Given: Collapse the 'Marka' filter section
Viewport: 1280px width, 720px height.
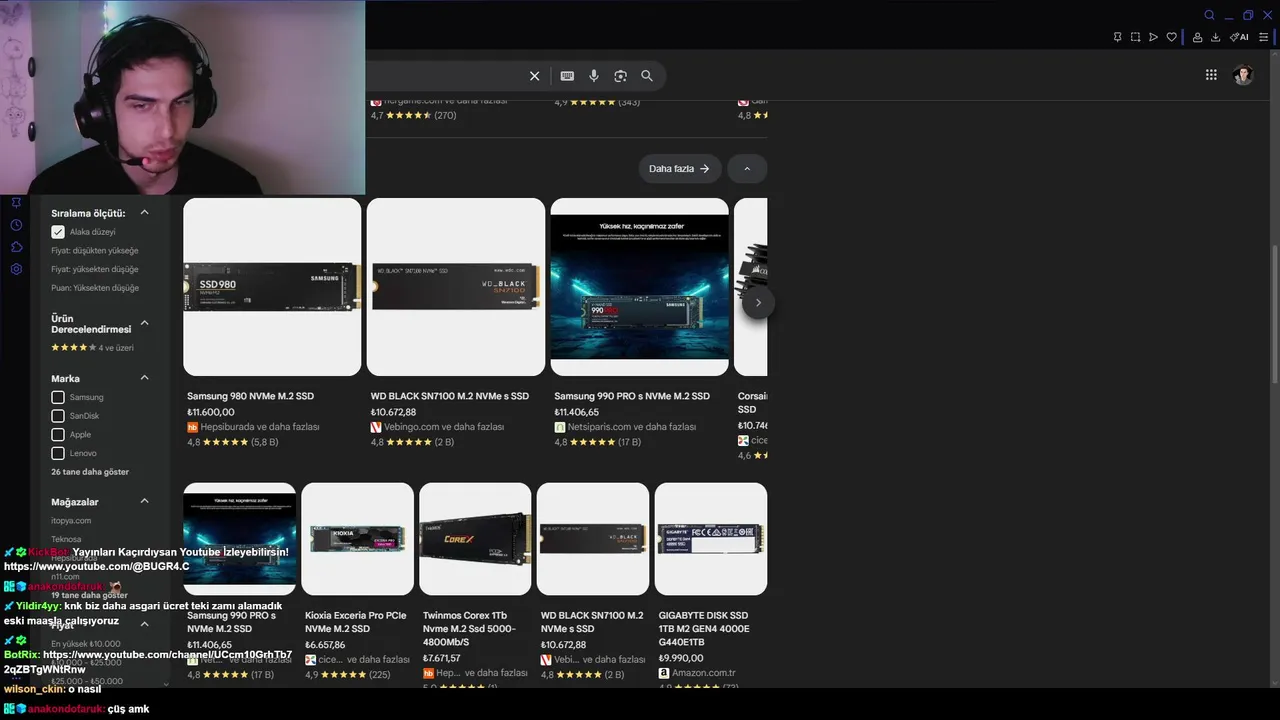Looking at the screenshot, I should pos(144,378).
